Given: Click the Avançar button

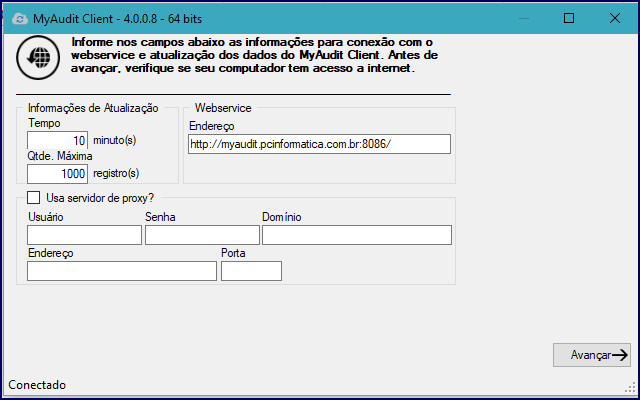Looking at the screenshot, I should coord(592,355).
